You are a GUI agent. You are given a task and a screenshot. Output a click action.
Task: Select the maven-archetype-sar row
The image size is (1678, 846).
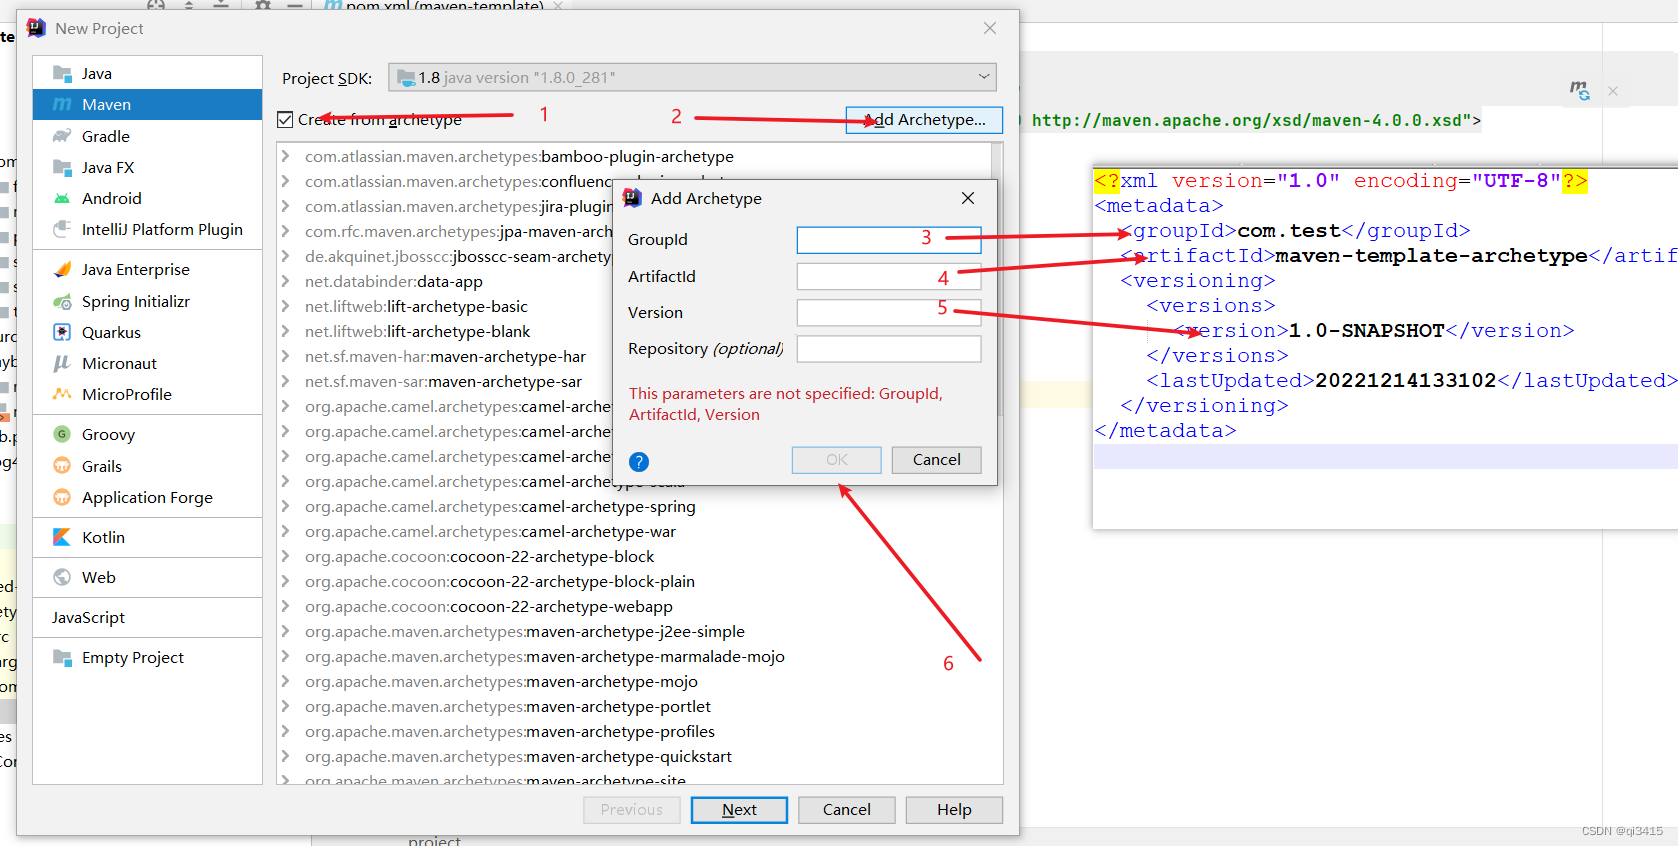tap(443, 381)
